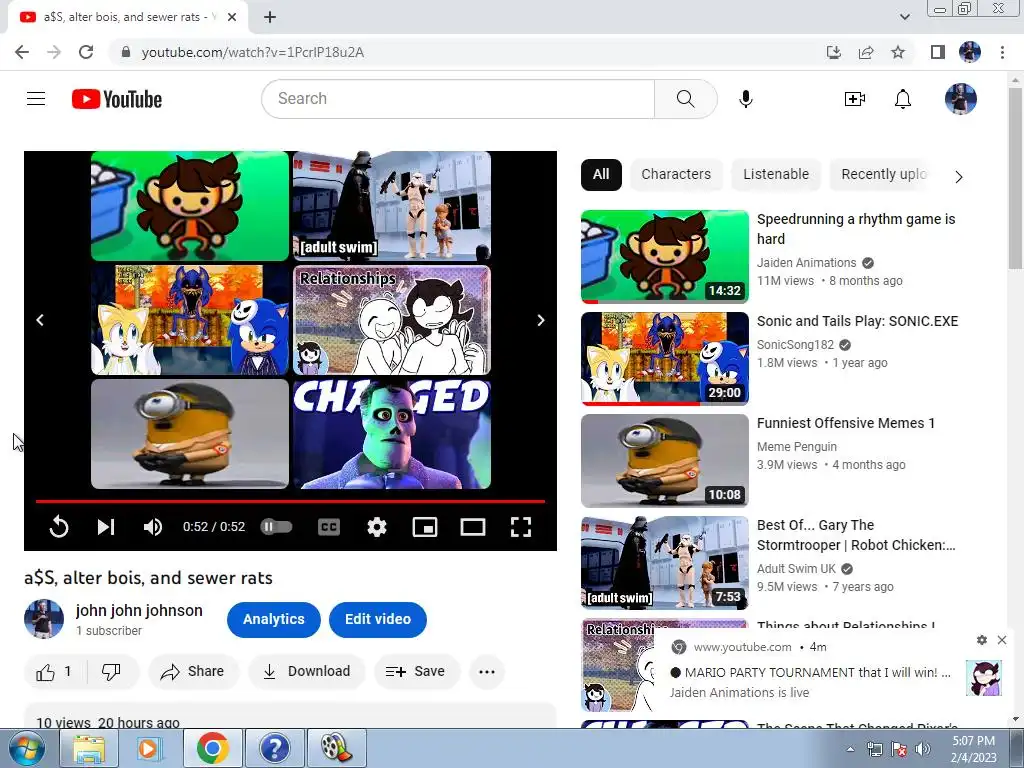The width and height of the screenshot is (1024, 768).
Task: Open video Analytics
Action: 274,619
